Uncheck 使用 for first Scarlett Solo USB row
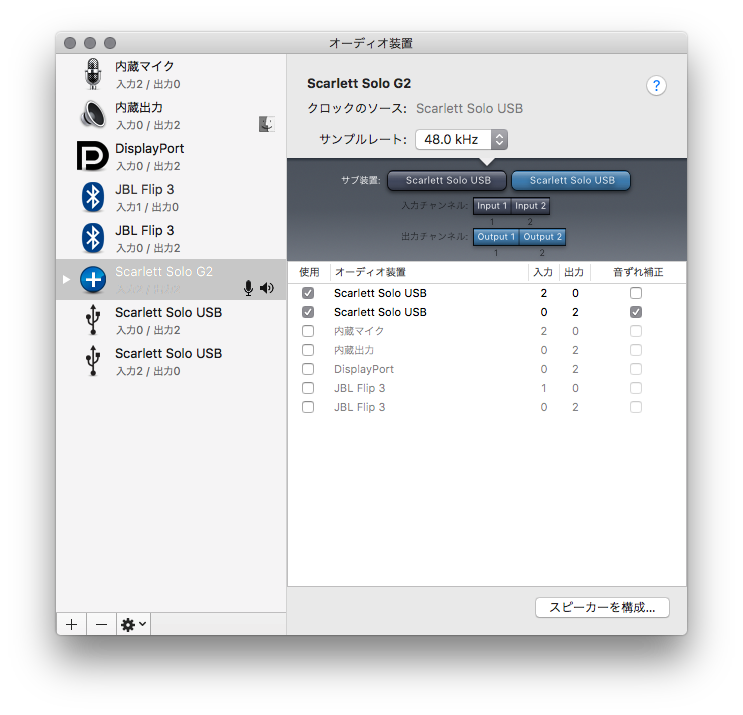743x715 pixels. click(x=308, y=293)
